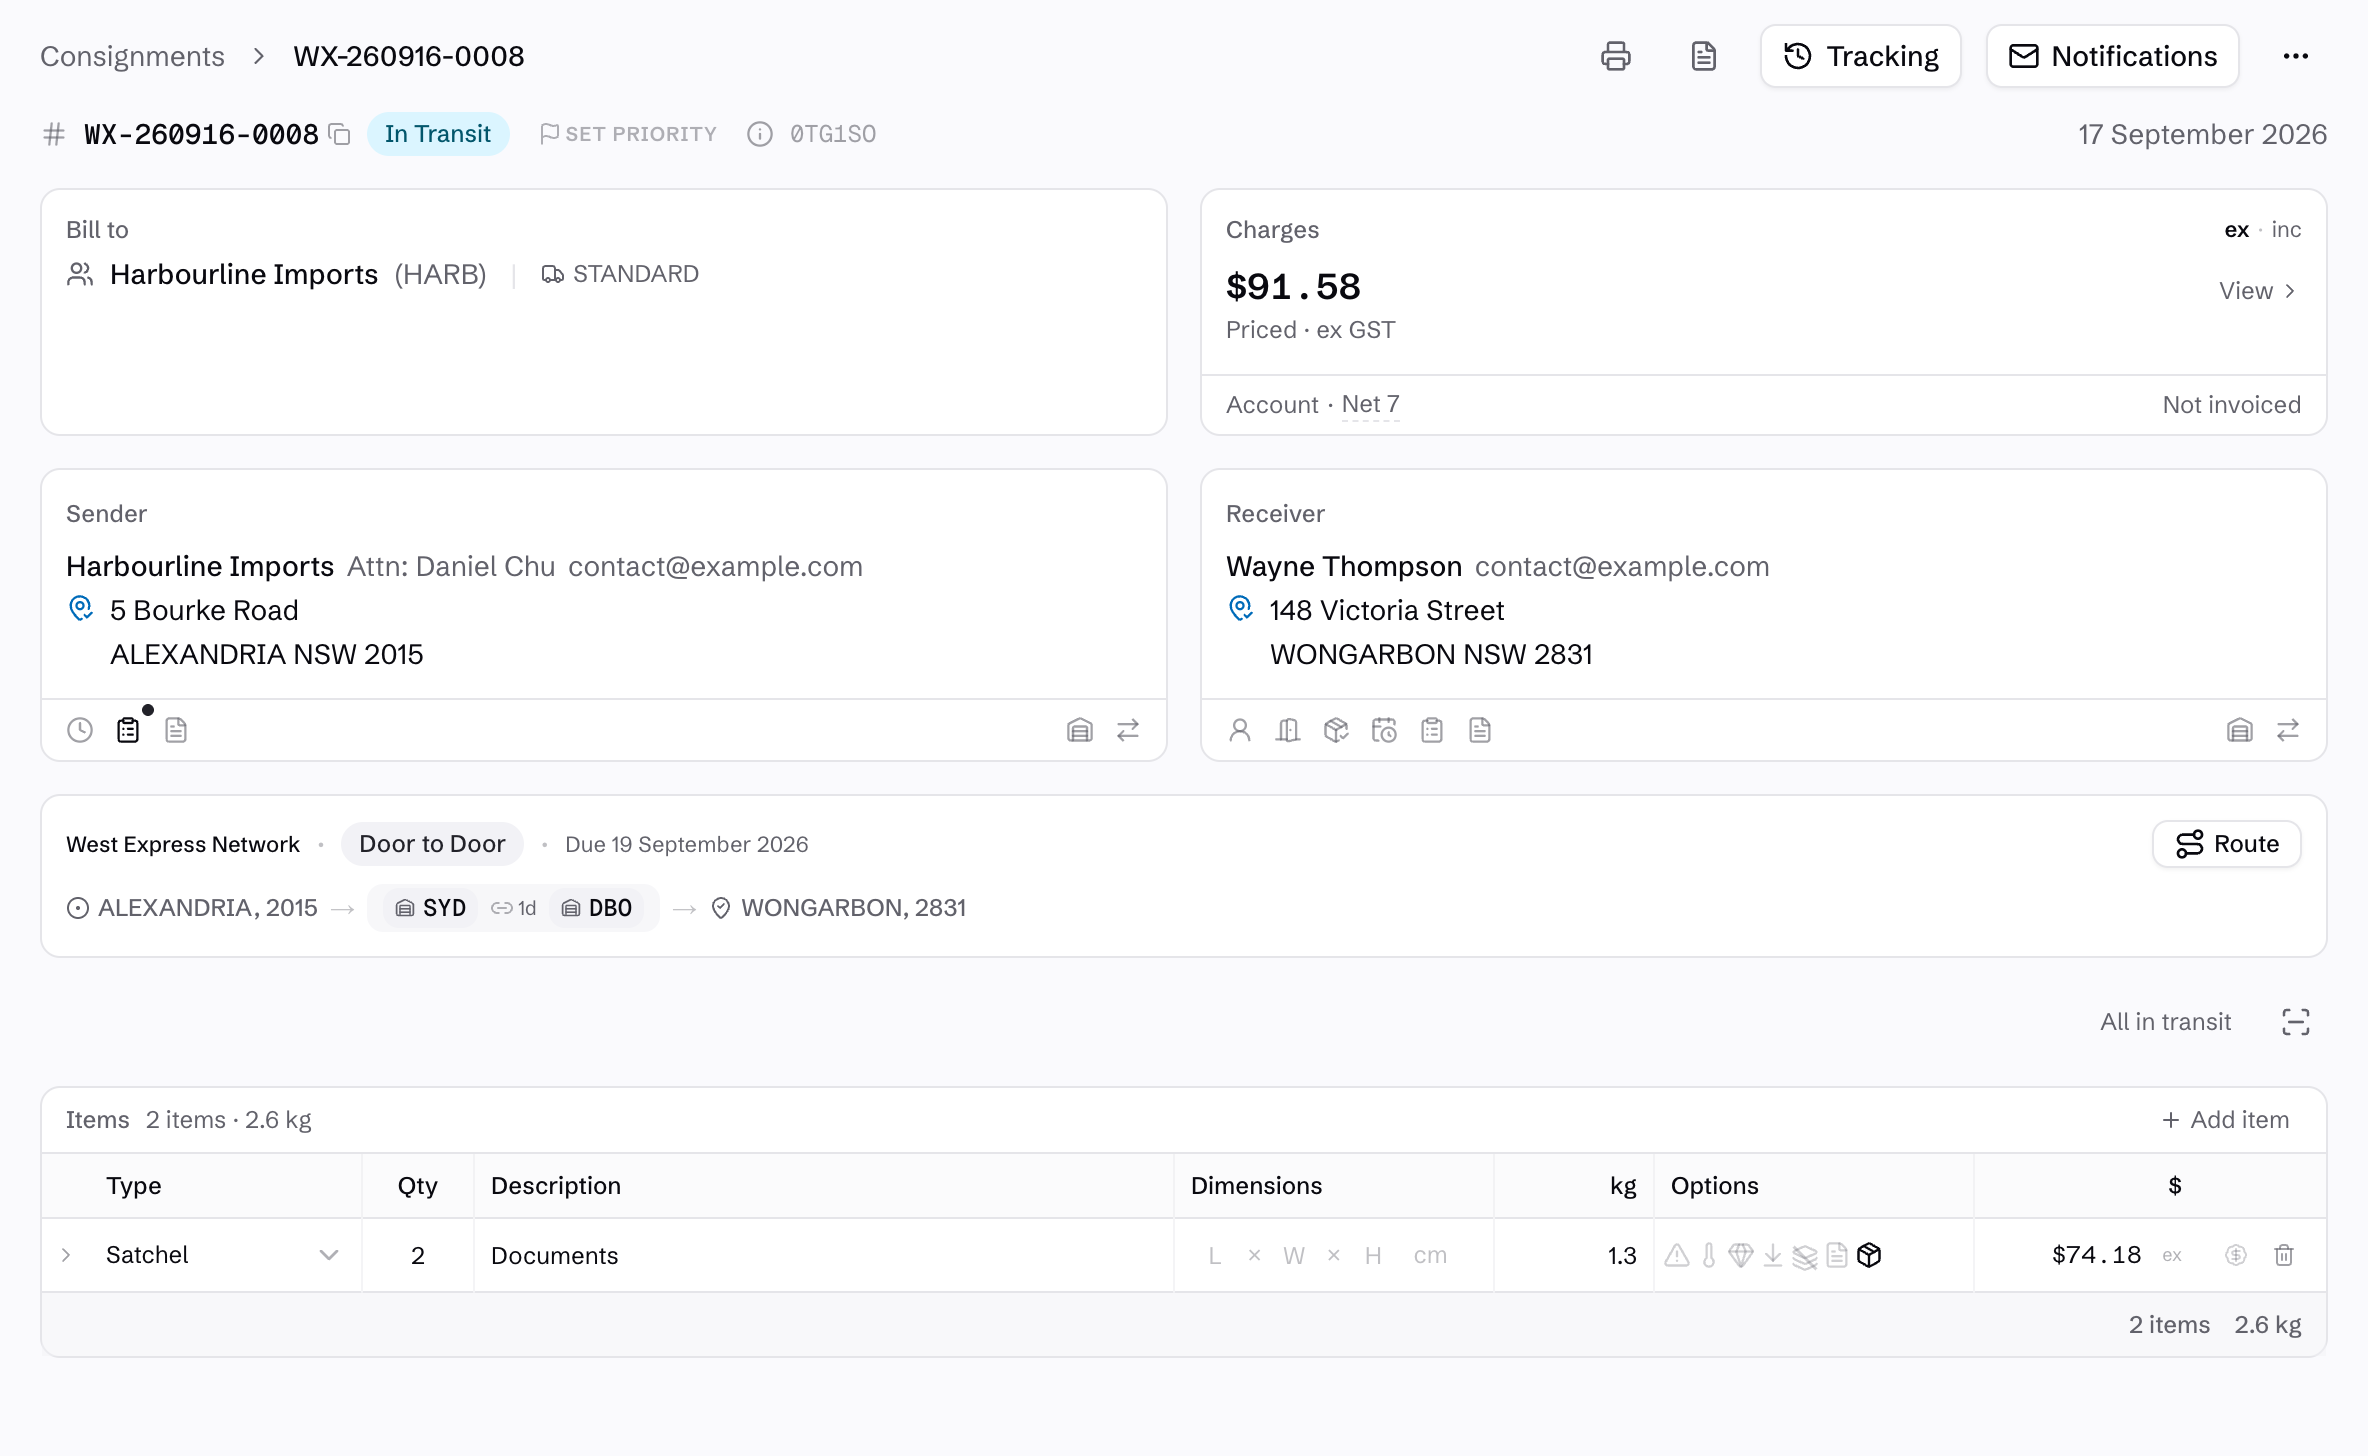The height and width of the screenshot is (1456, 2368).
Task: Click receiver package check icon
Action: coord(1336,730)
